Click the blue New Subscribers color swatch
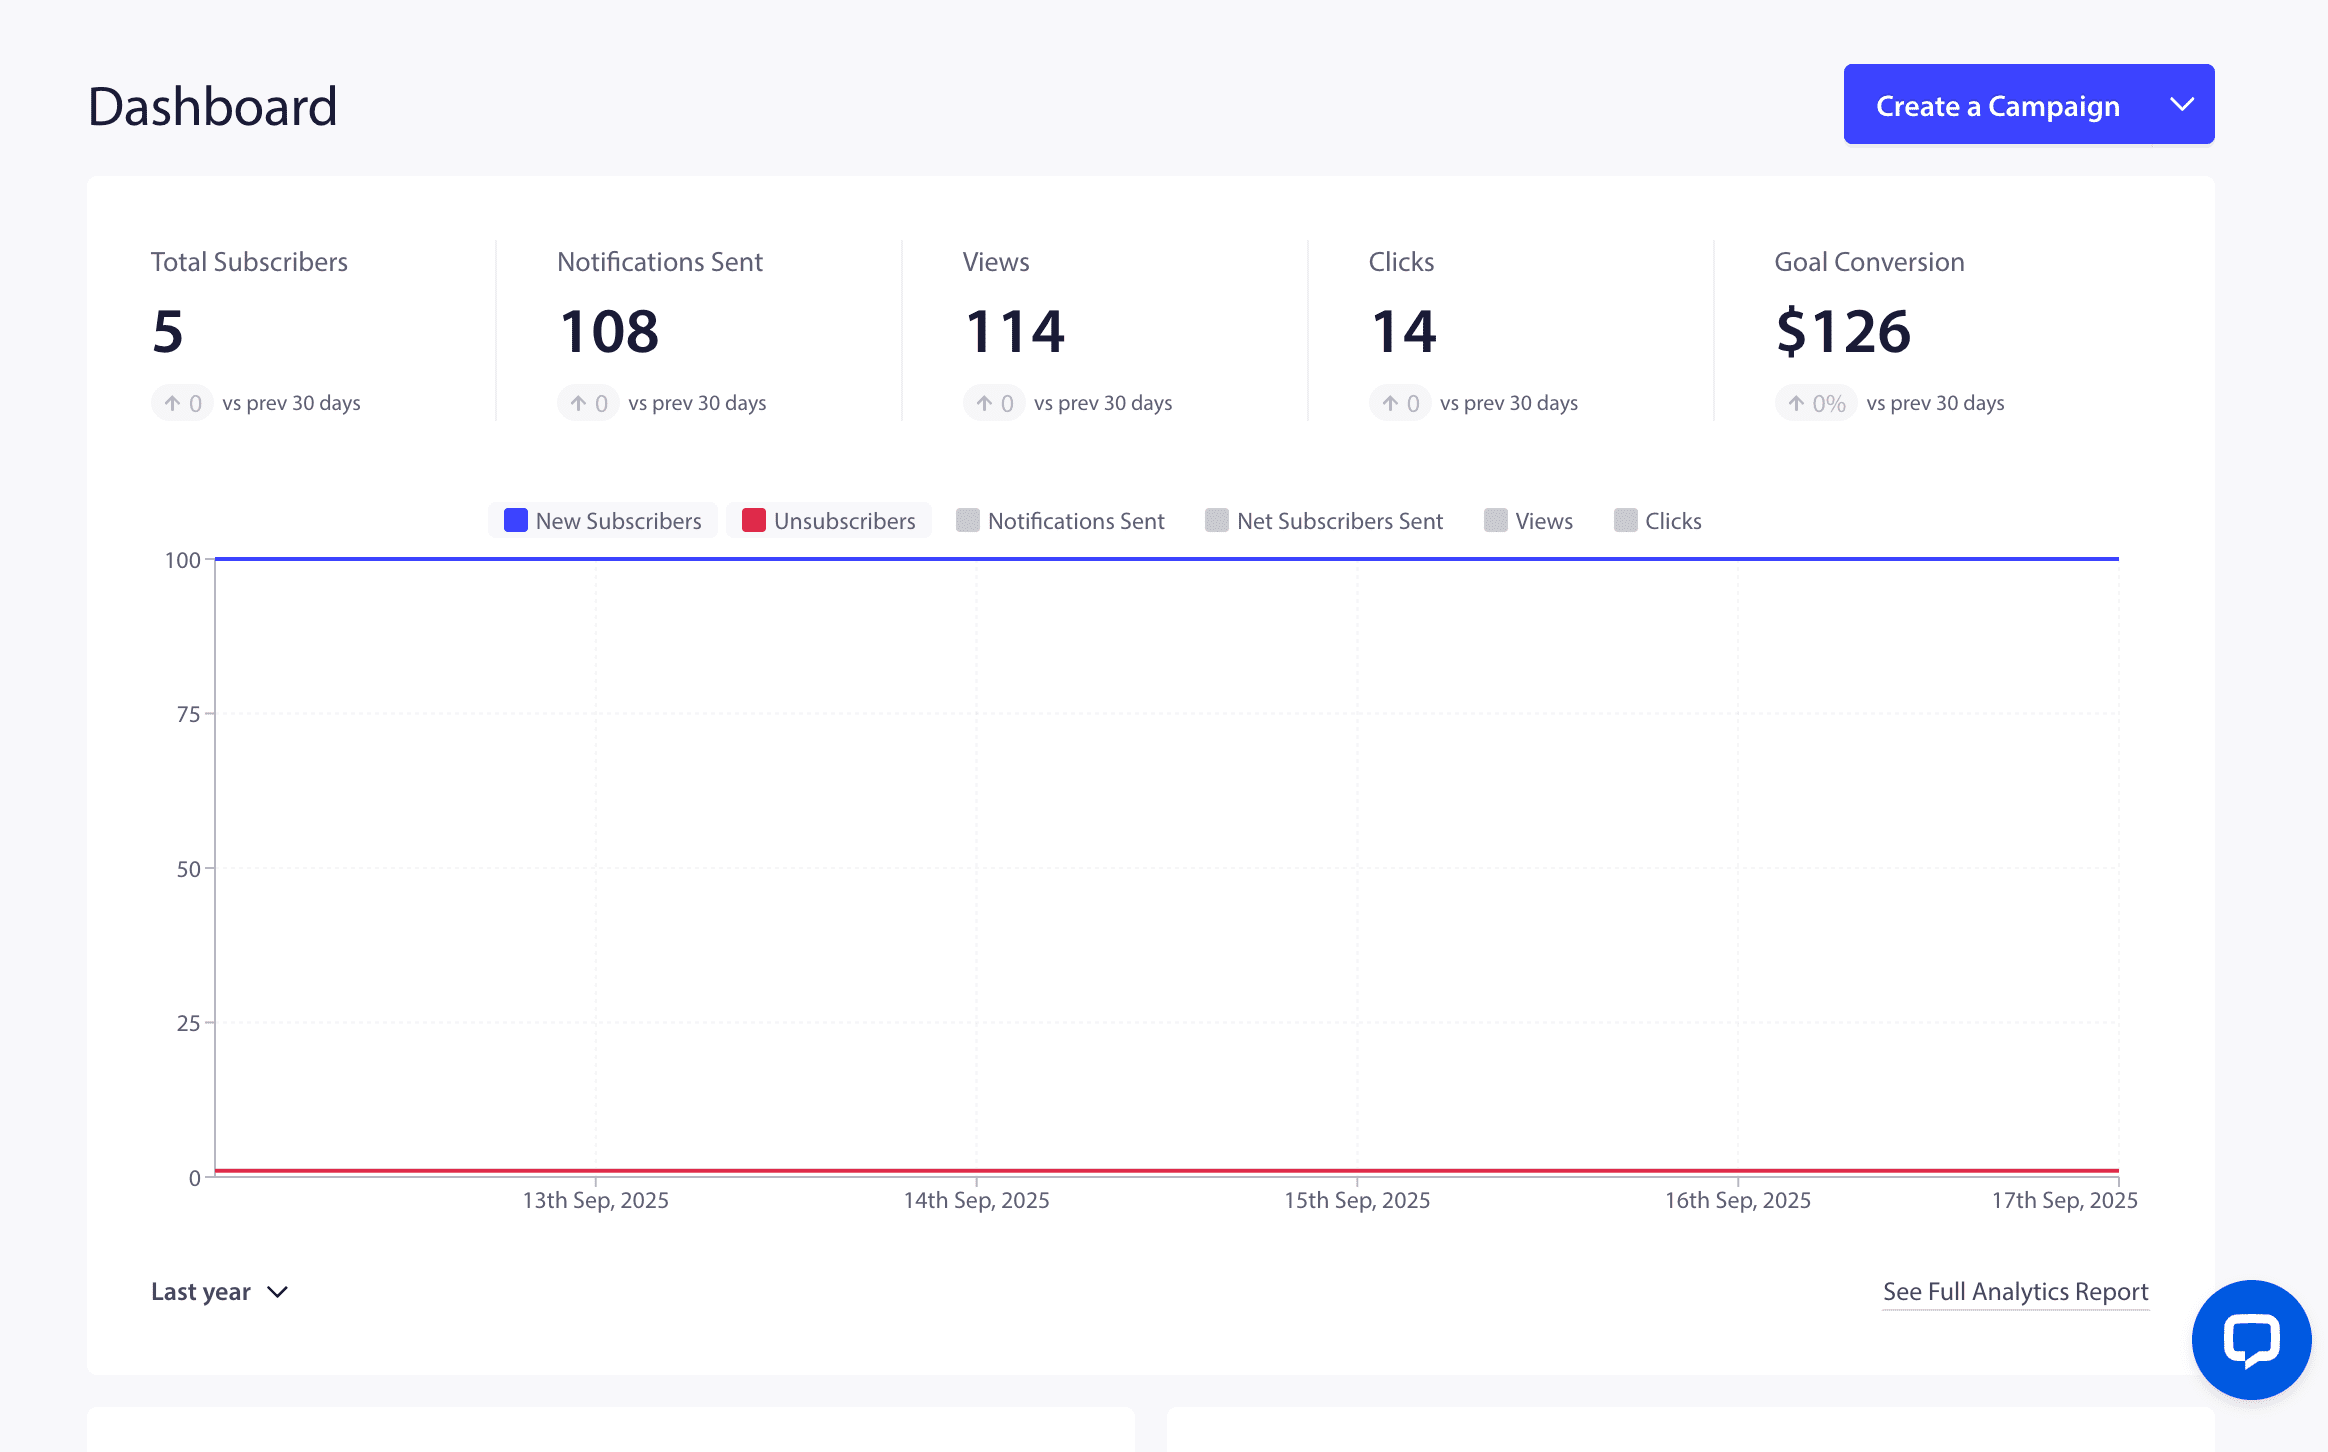 click(516, 520)
